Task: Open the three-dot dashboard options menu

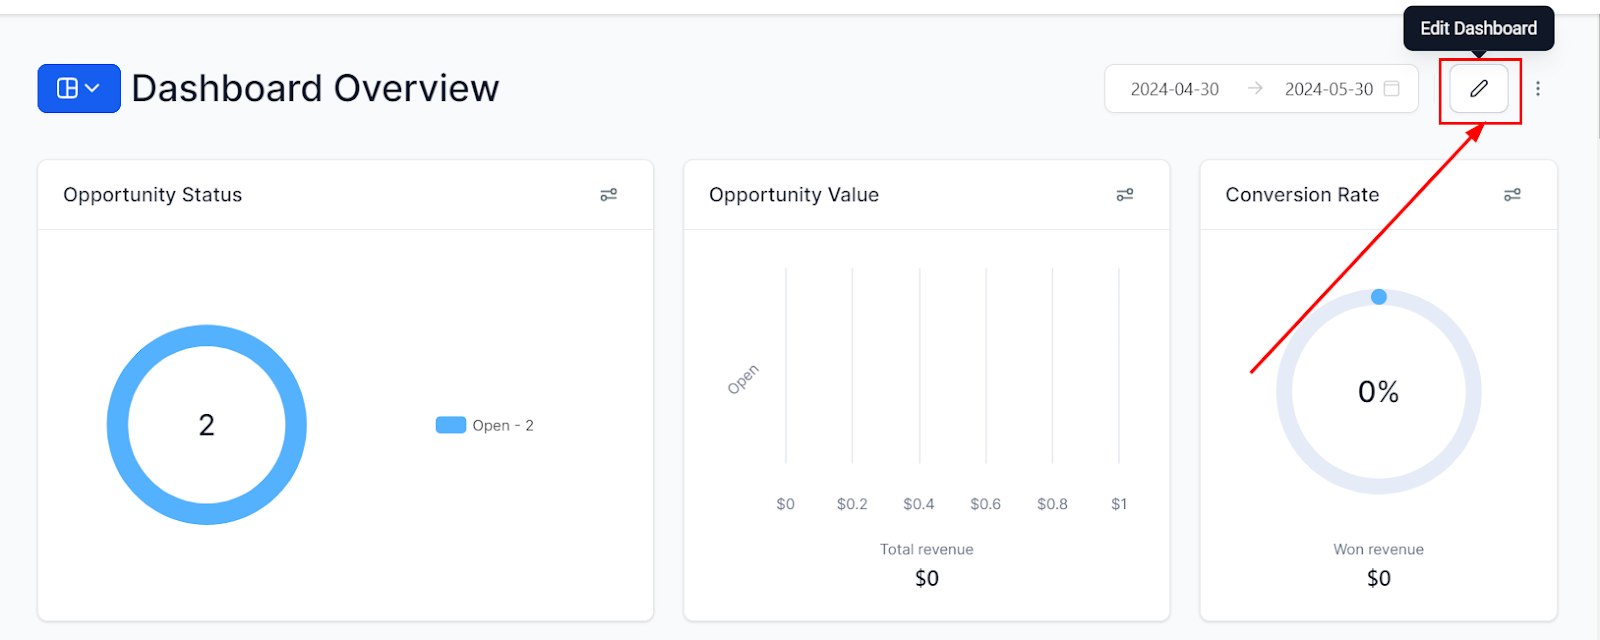Action: pyautogui.click(x=1537, y=88)
